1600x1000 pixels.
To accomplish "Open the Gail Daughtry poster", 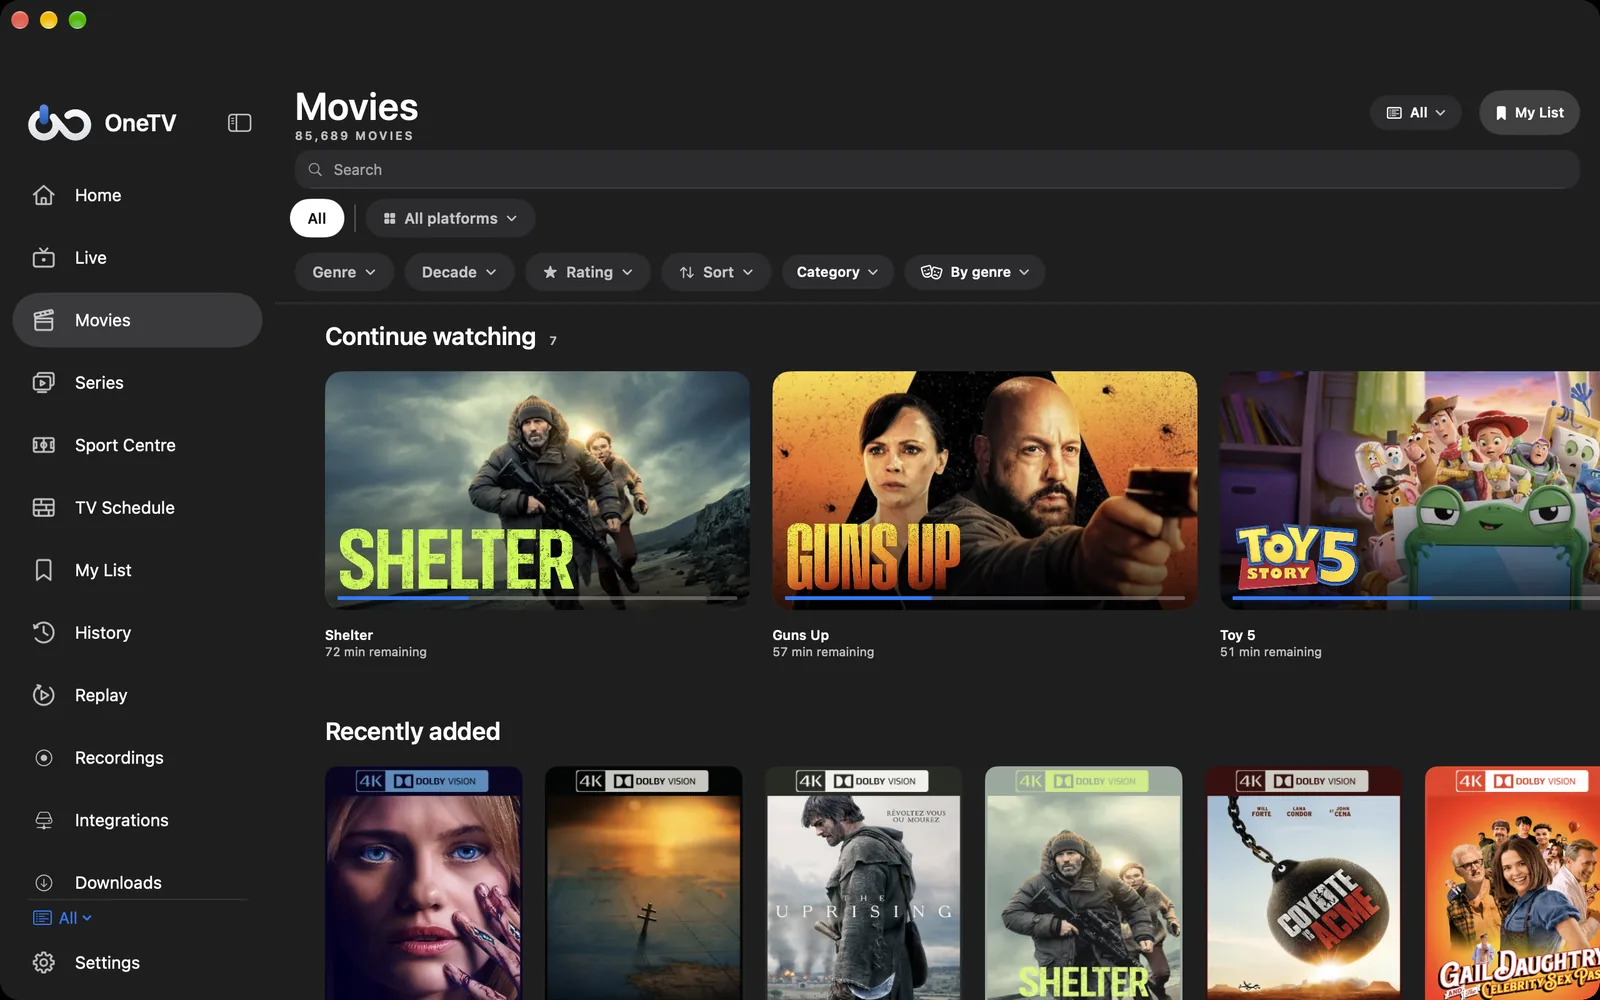I will (x=1513, y=884).
